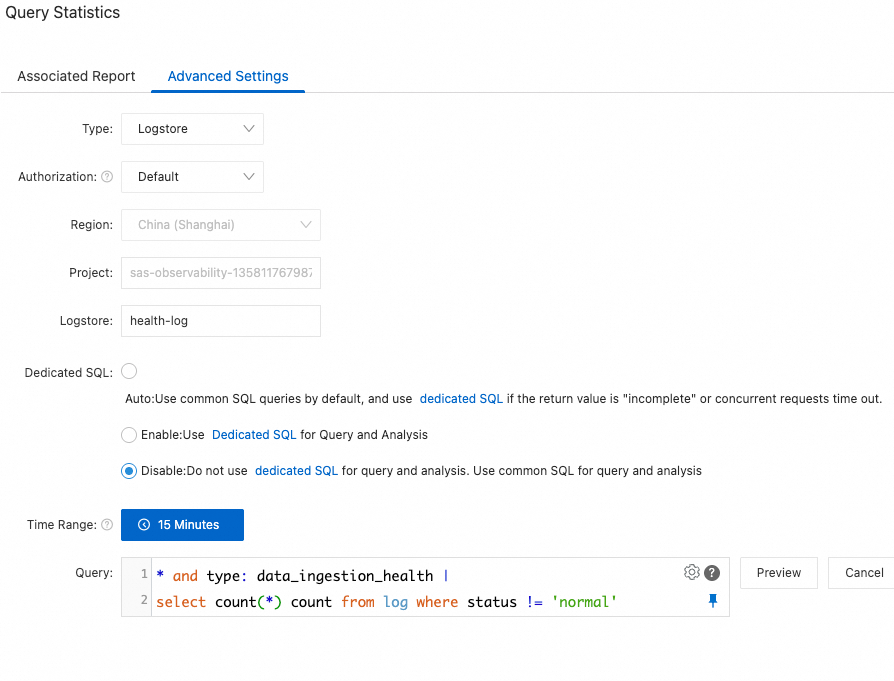Open the 15 Minutes time range selector

(182, 525)
